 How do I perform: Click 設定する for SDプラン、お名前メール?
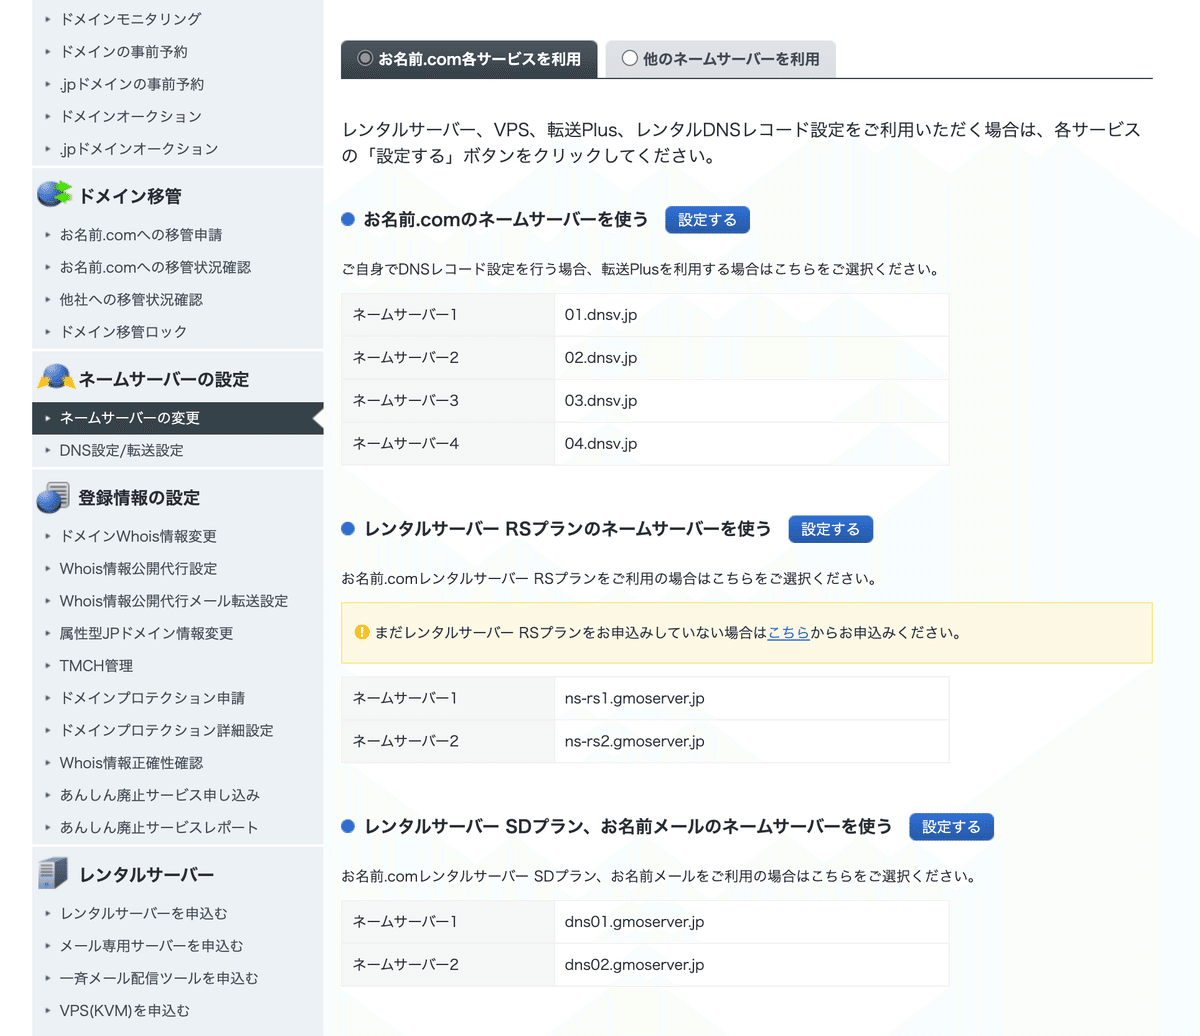[951, 827]
